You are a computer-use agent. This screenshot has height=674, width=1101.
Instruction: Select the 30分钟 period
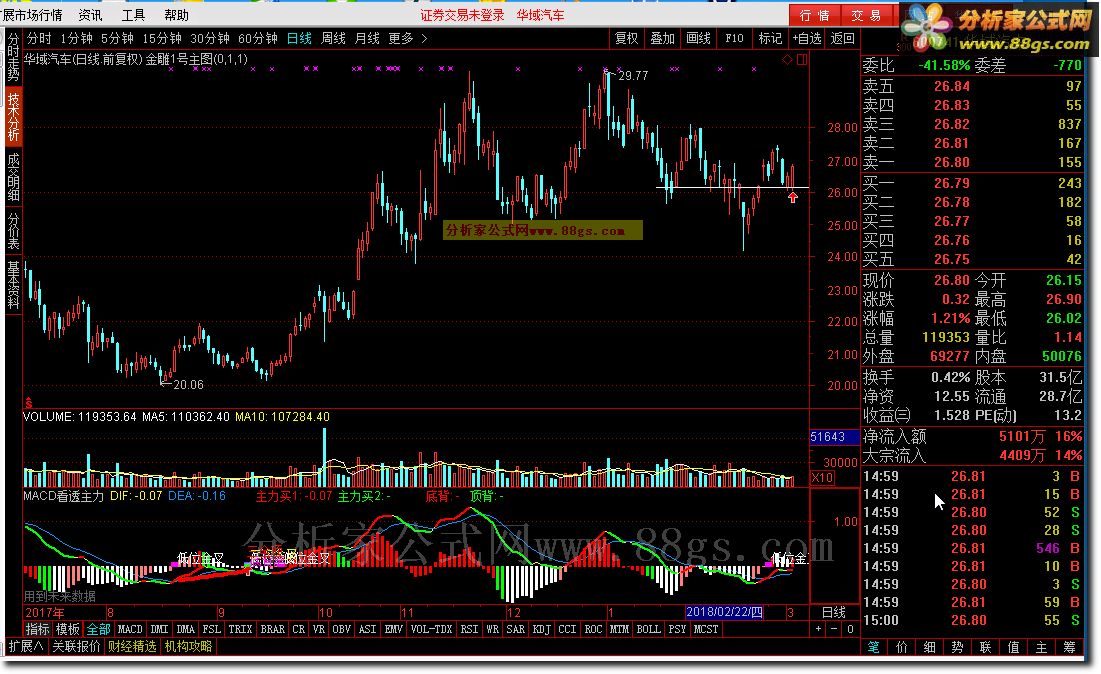click(210, 39)
